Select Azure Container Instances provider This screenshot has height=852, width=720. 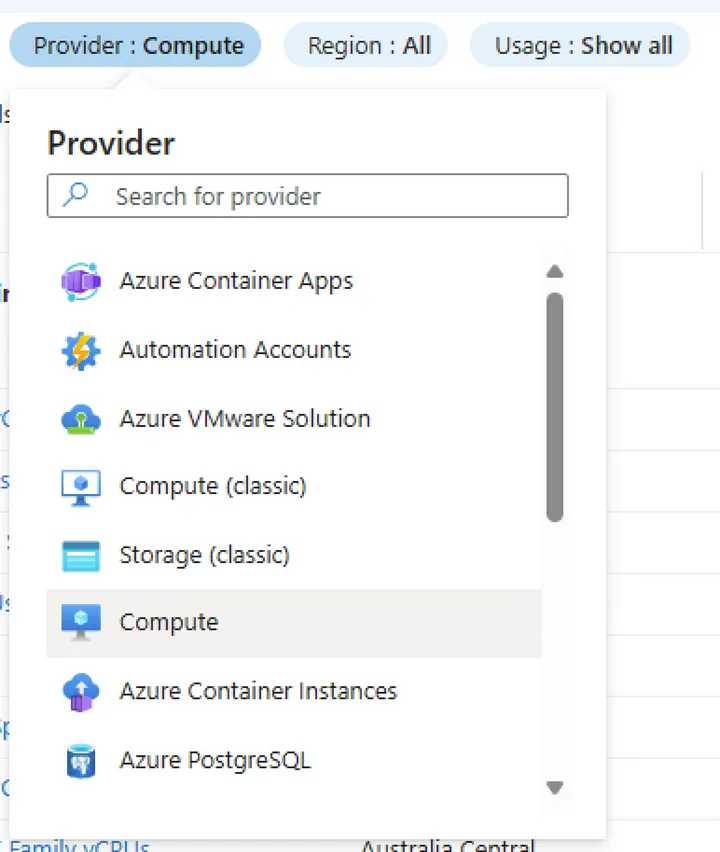[x=294, y=692]
